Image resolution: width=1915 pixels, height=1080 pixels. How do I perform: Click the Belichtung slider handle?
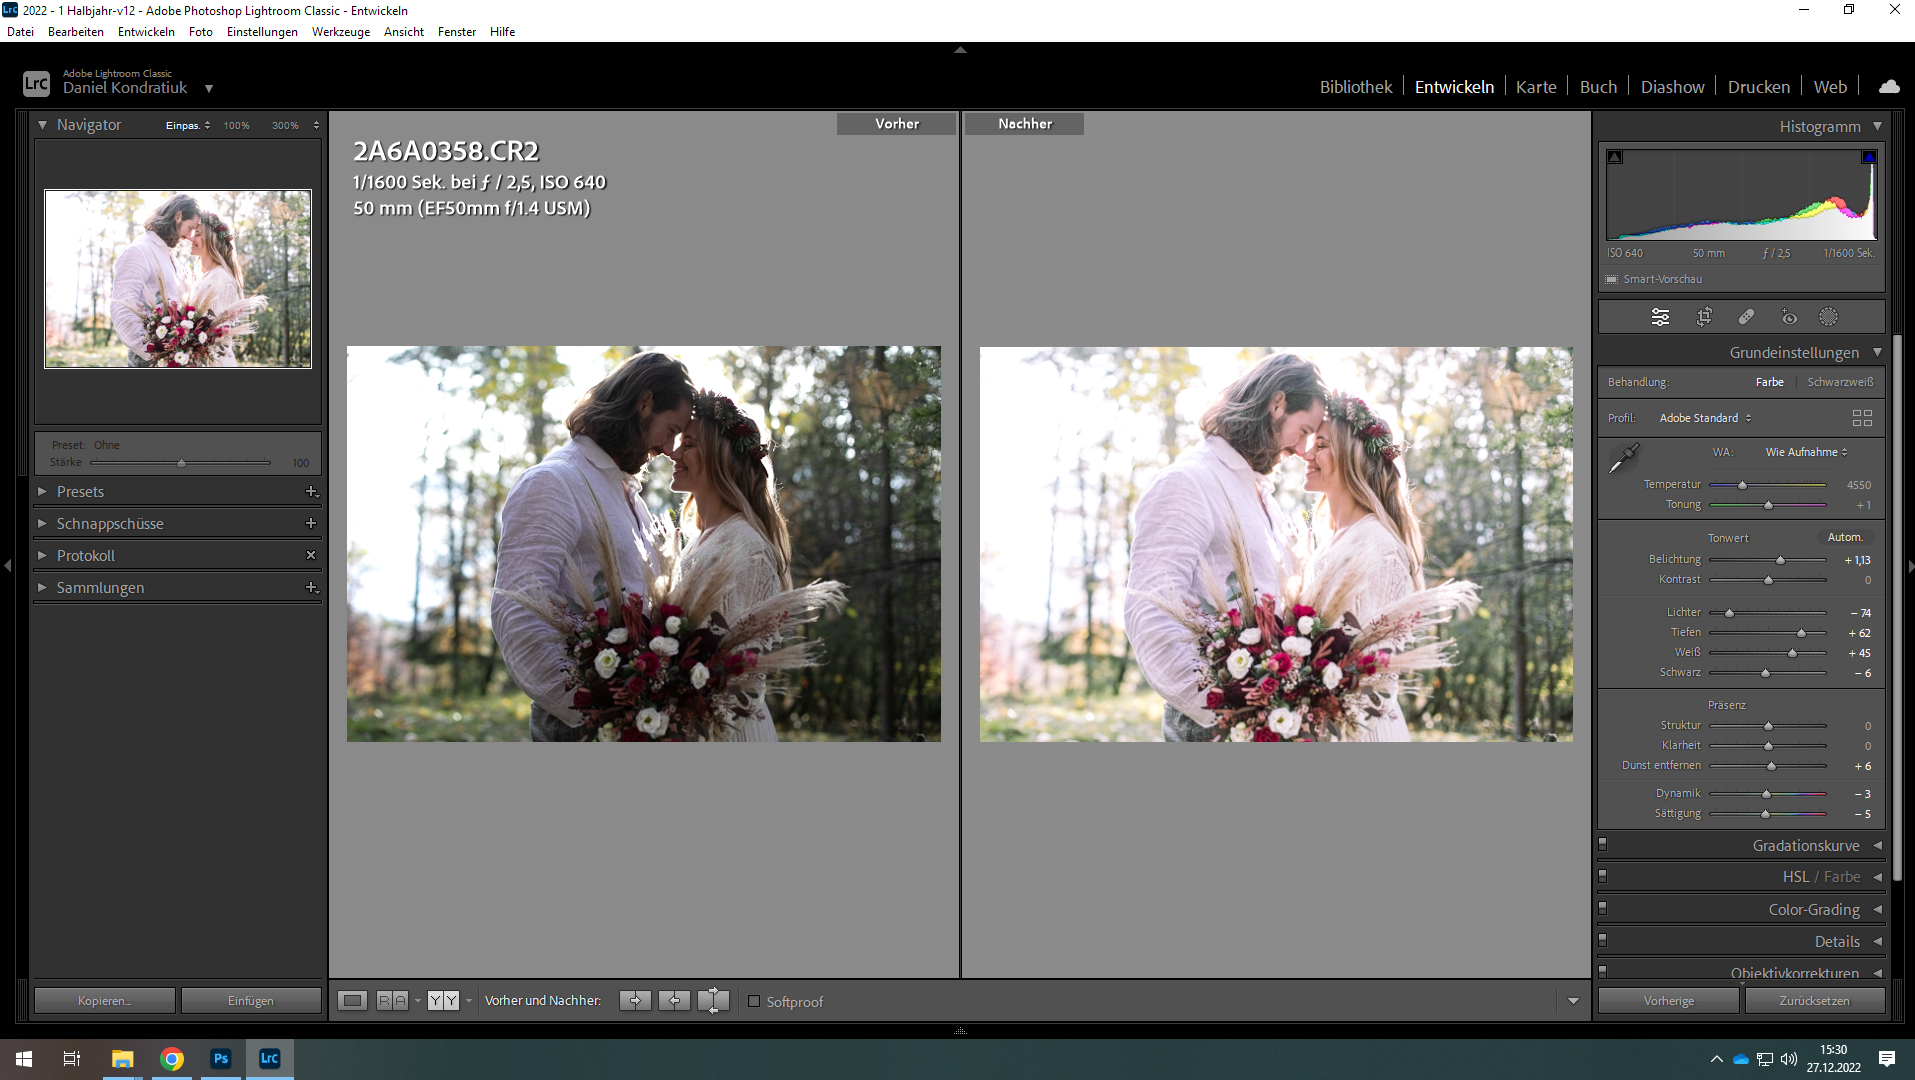(x=1780, y=560)
